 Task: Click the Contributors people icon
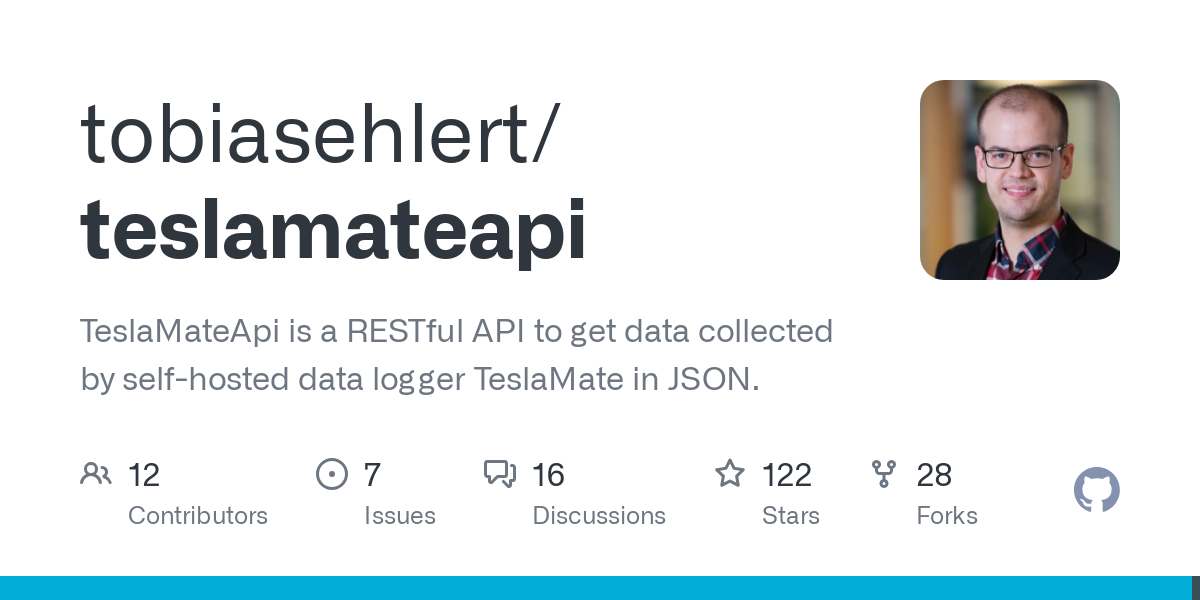click(96, 473)
